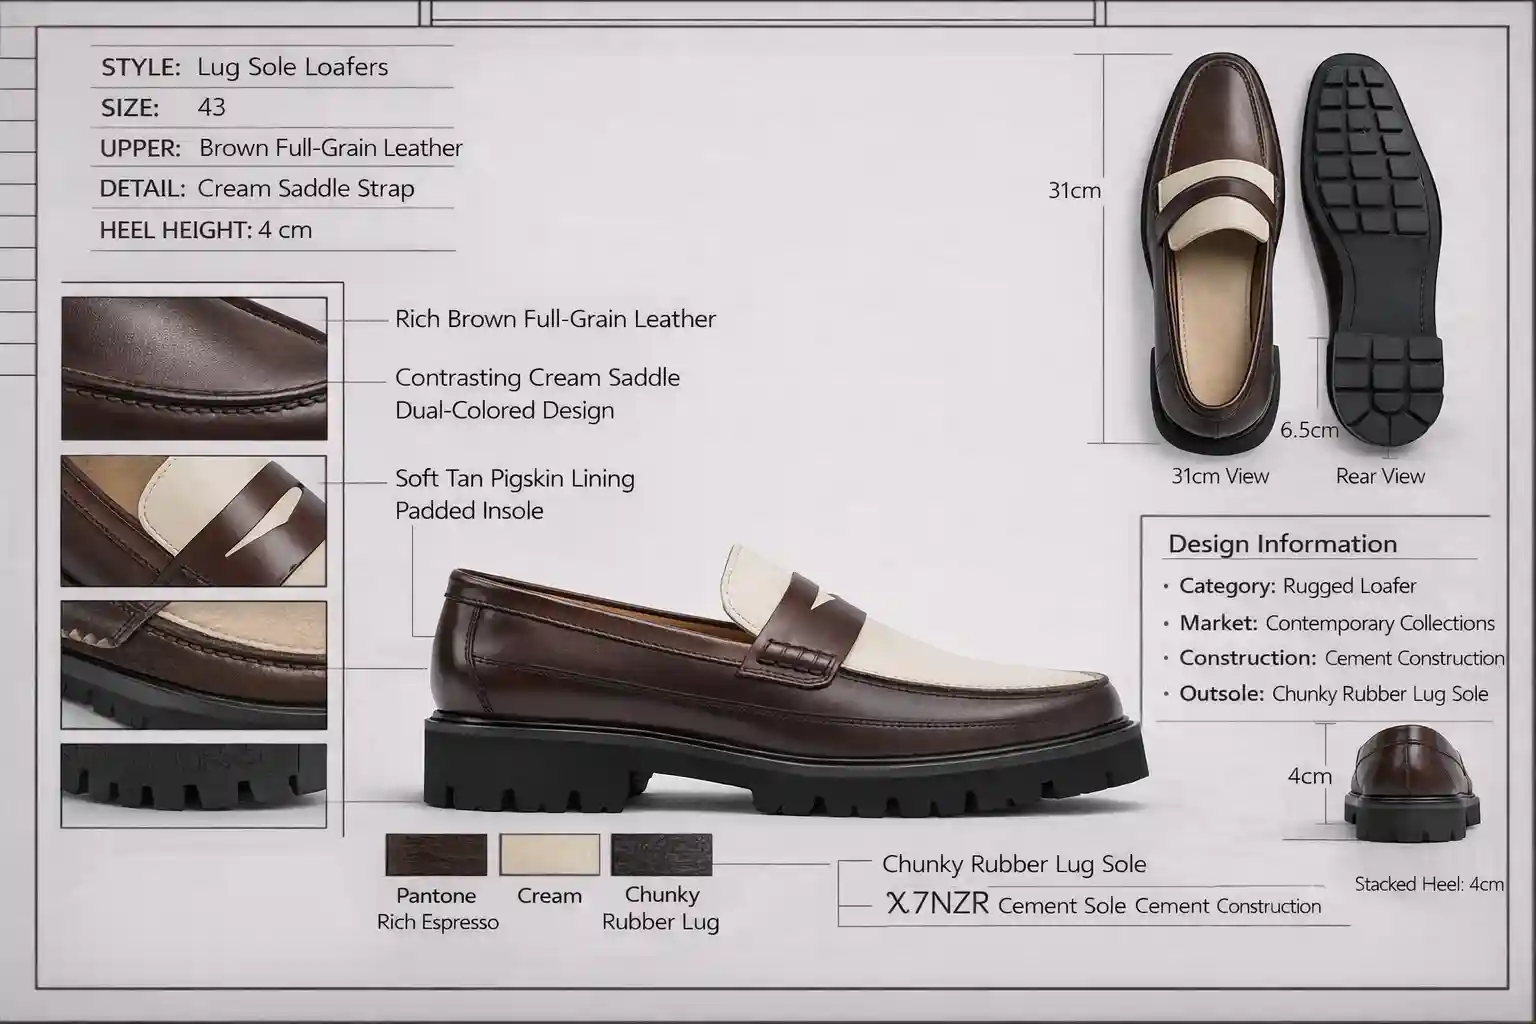Click 'Padded Insole' callout text
The height and width of the screenshot is (1024, 1536).
coord(469,510)
